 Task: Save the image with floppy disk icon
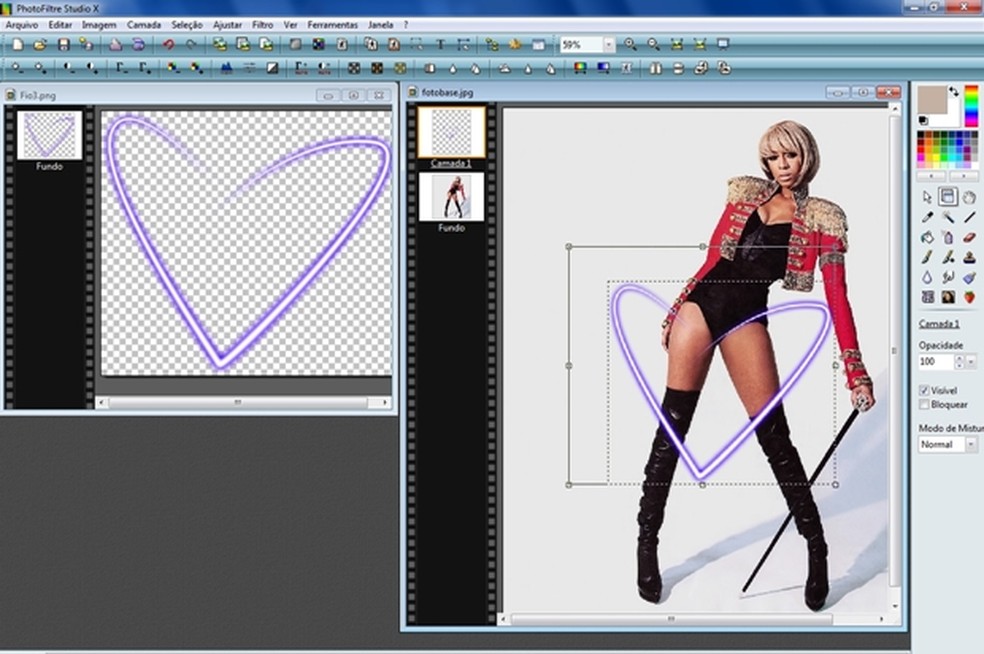63,45
